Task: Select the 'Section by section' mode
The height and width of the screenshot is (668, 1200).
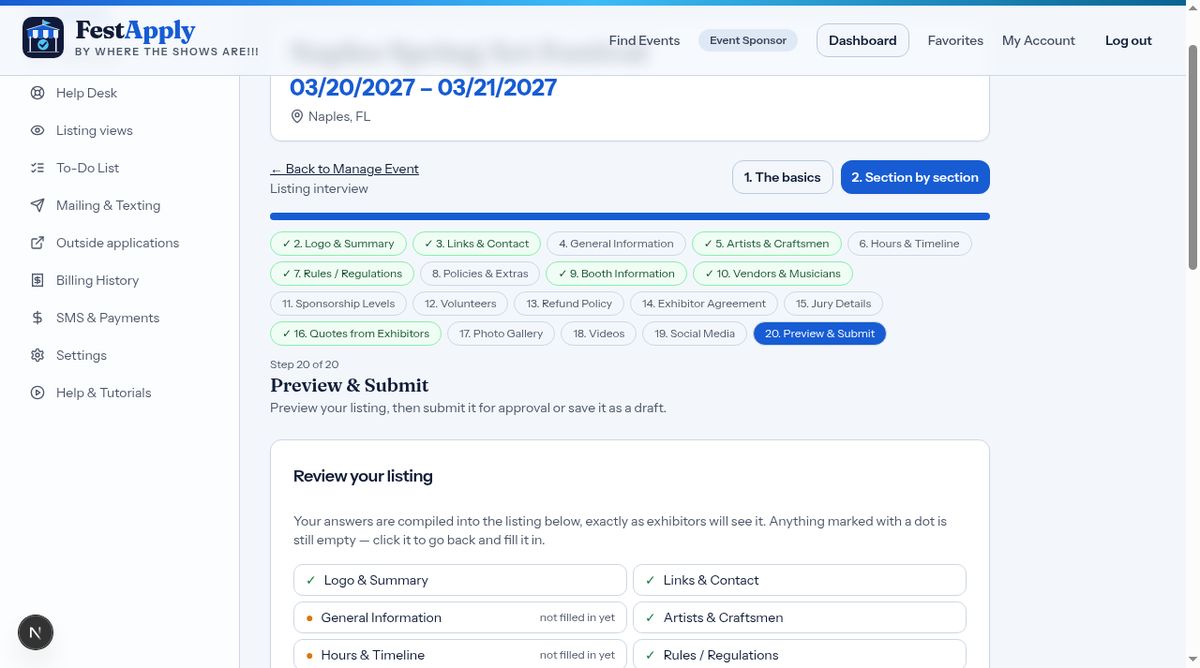Action: [915, 177]
